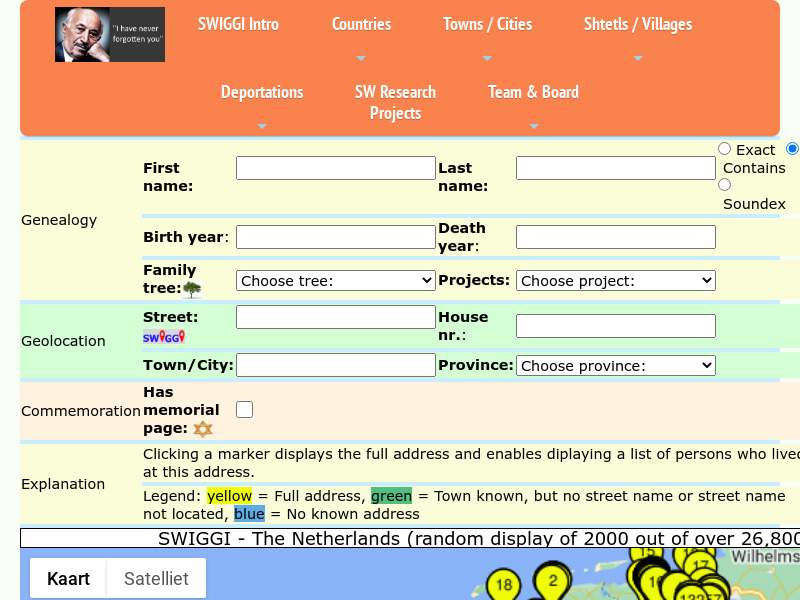Click the First name input field
Screen dimensions: 800x600
click(335, 167)
